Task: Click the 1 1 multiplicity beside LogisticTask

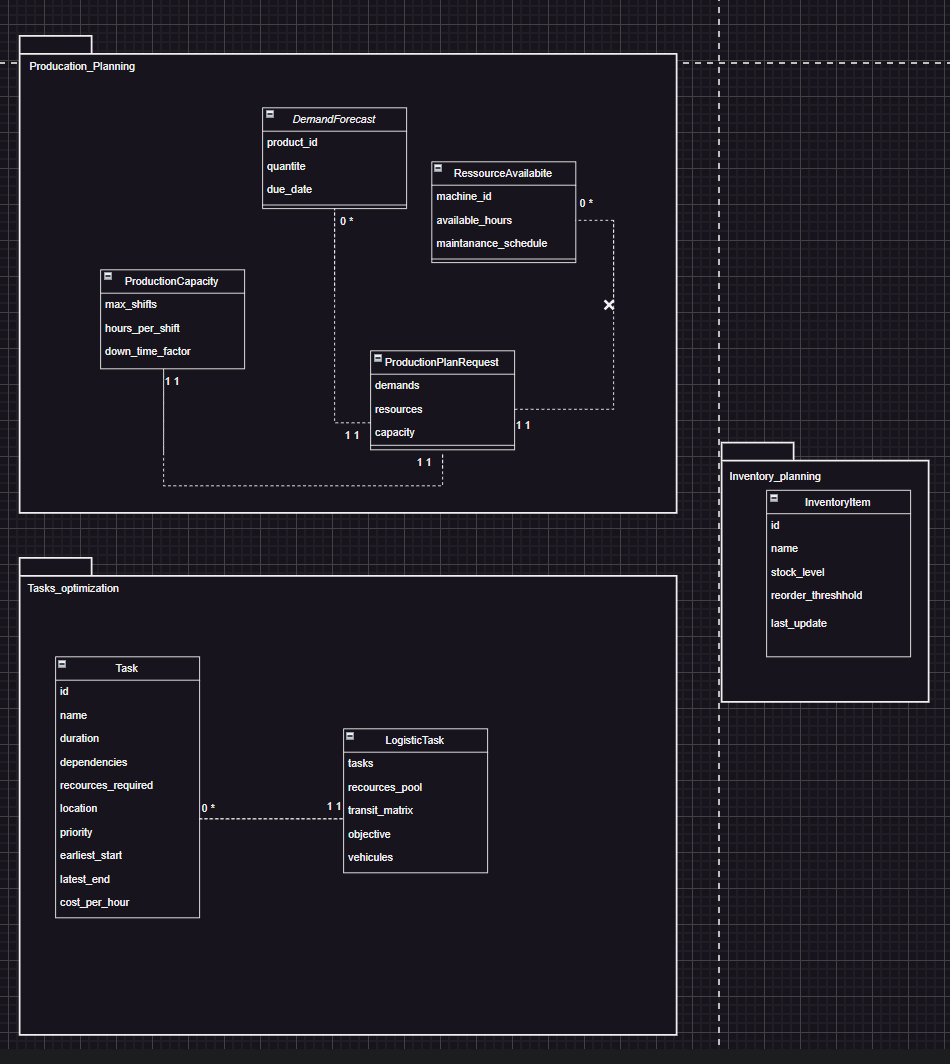Action: [334, 806]
